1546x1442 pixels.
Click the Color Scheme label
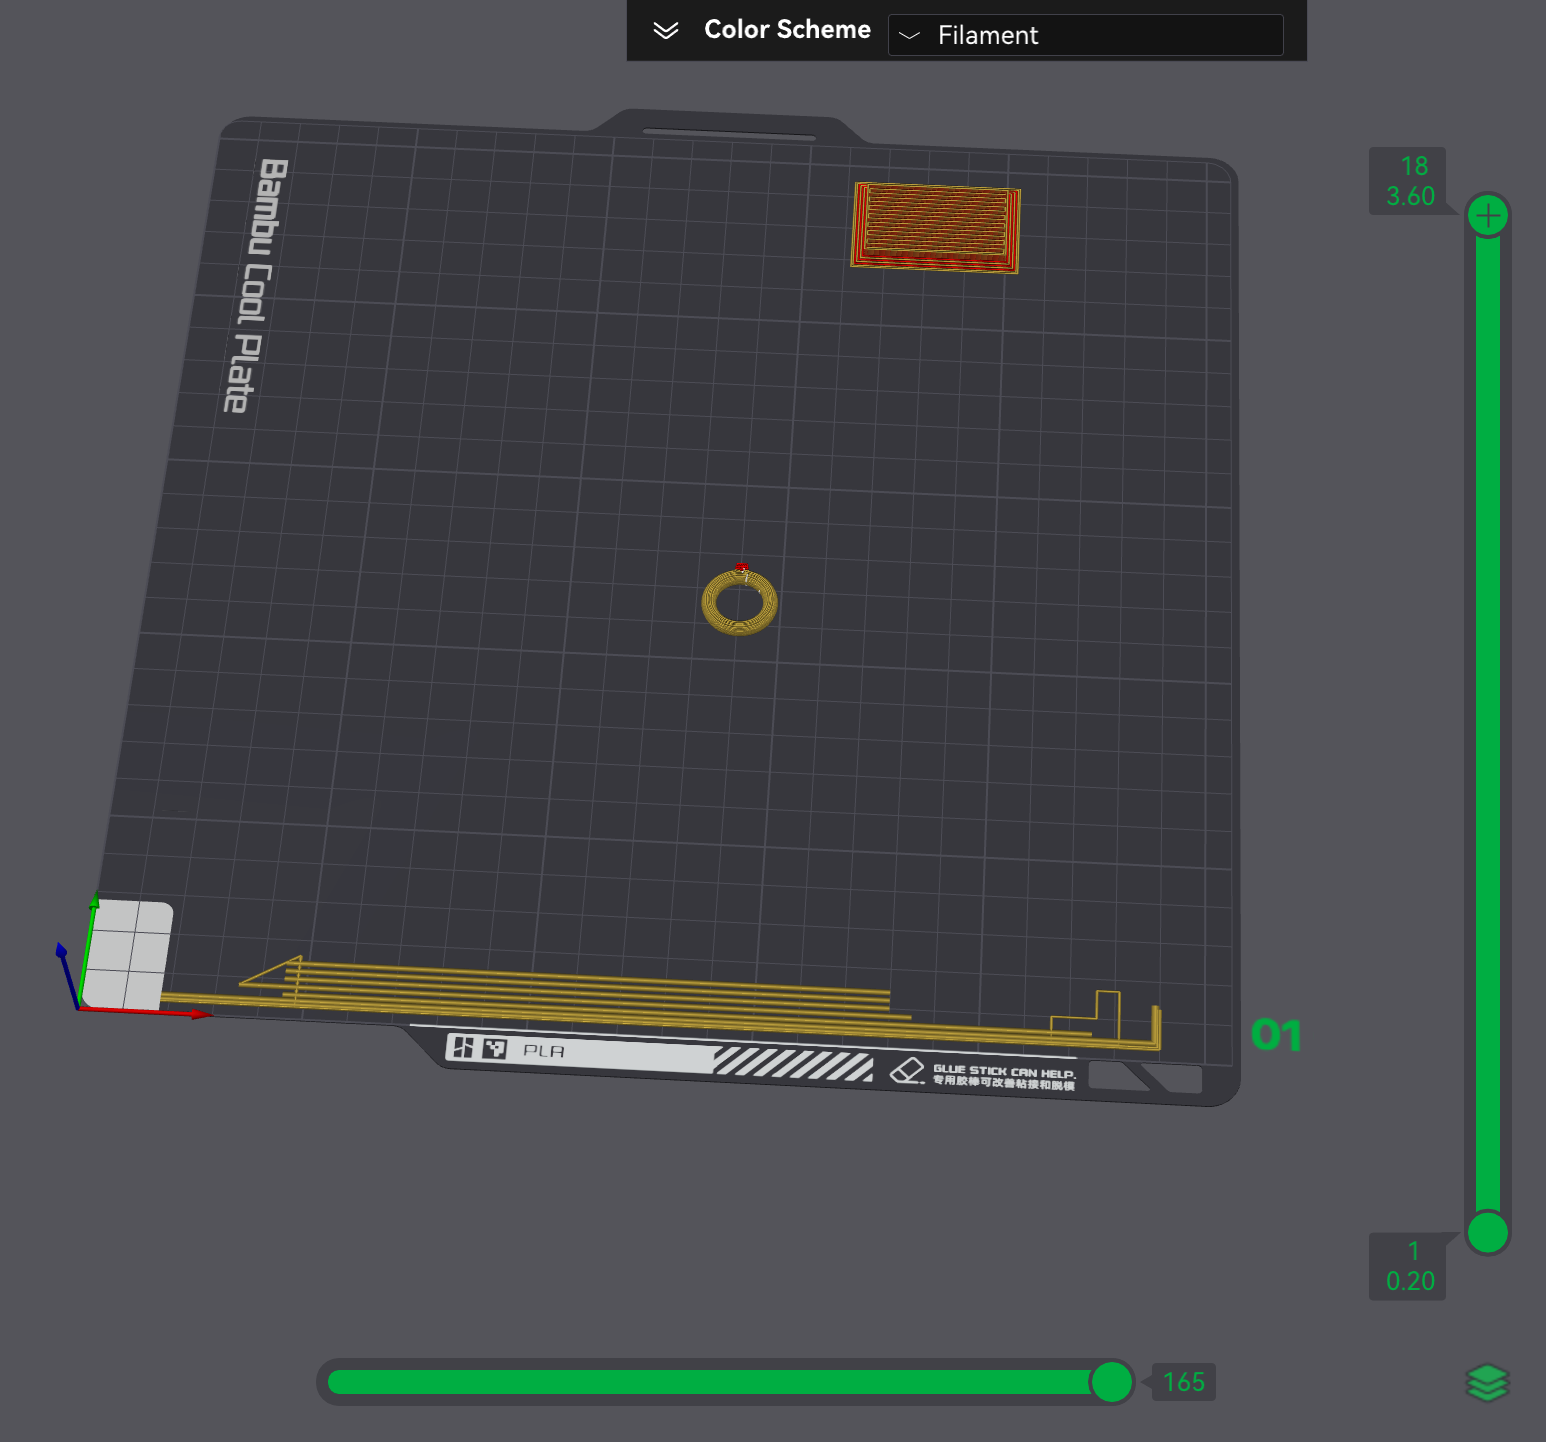point(787,30)
